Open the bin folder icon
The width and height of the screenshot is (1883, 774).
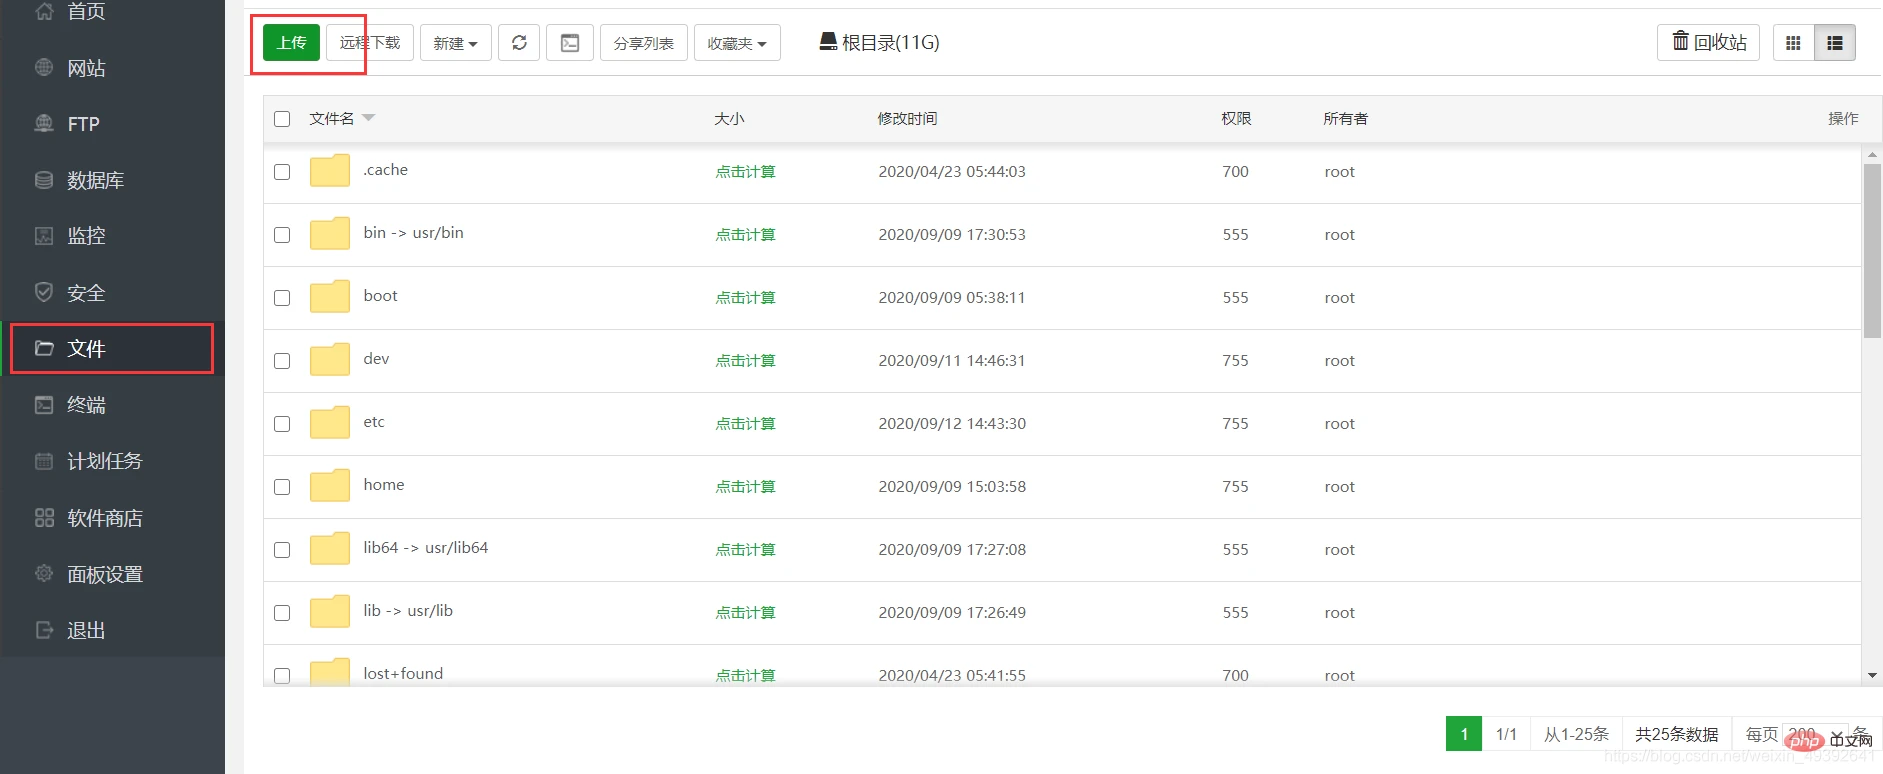pos(329,234)
